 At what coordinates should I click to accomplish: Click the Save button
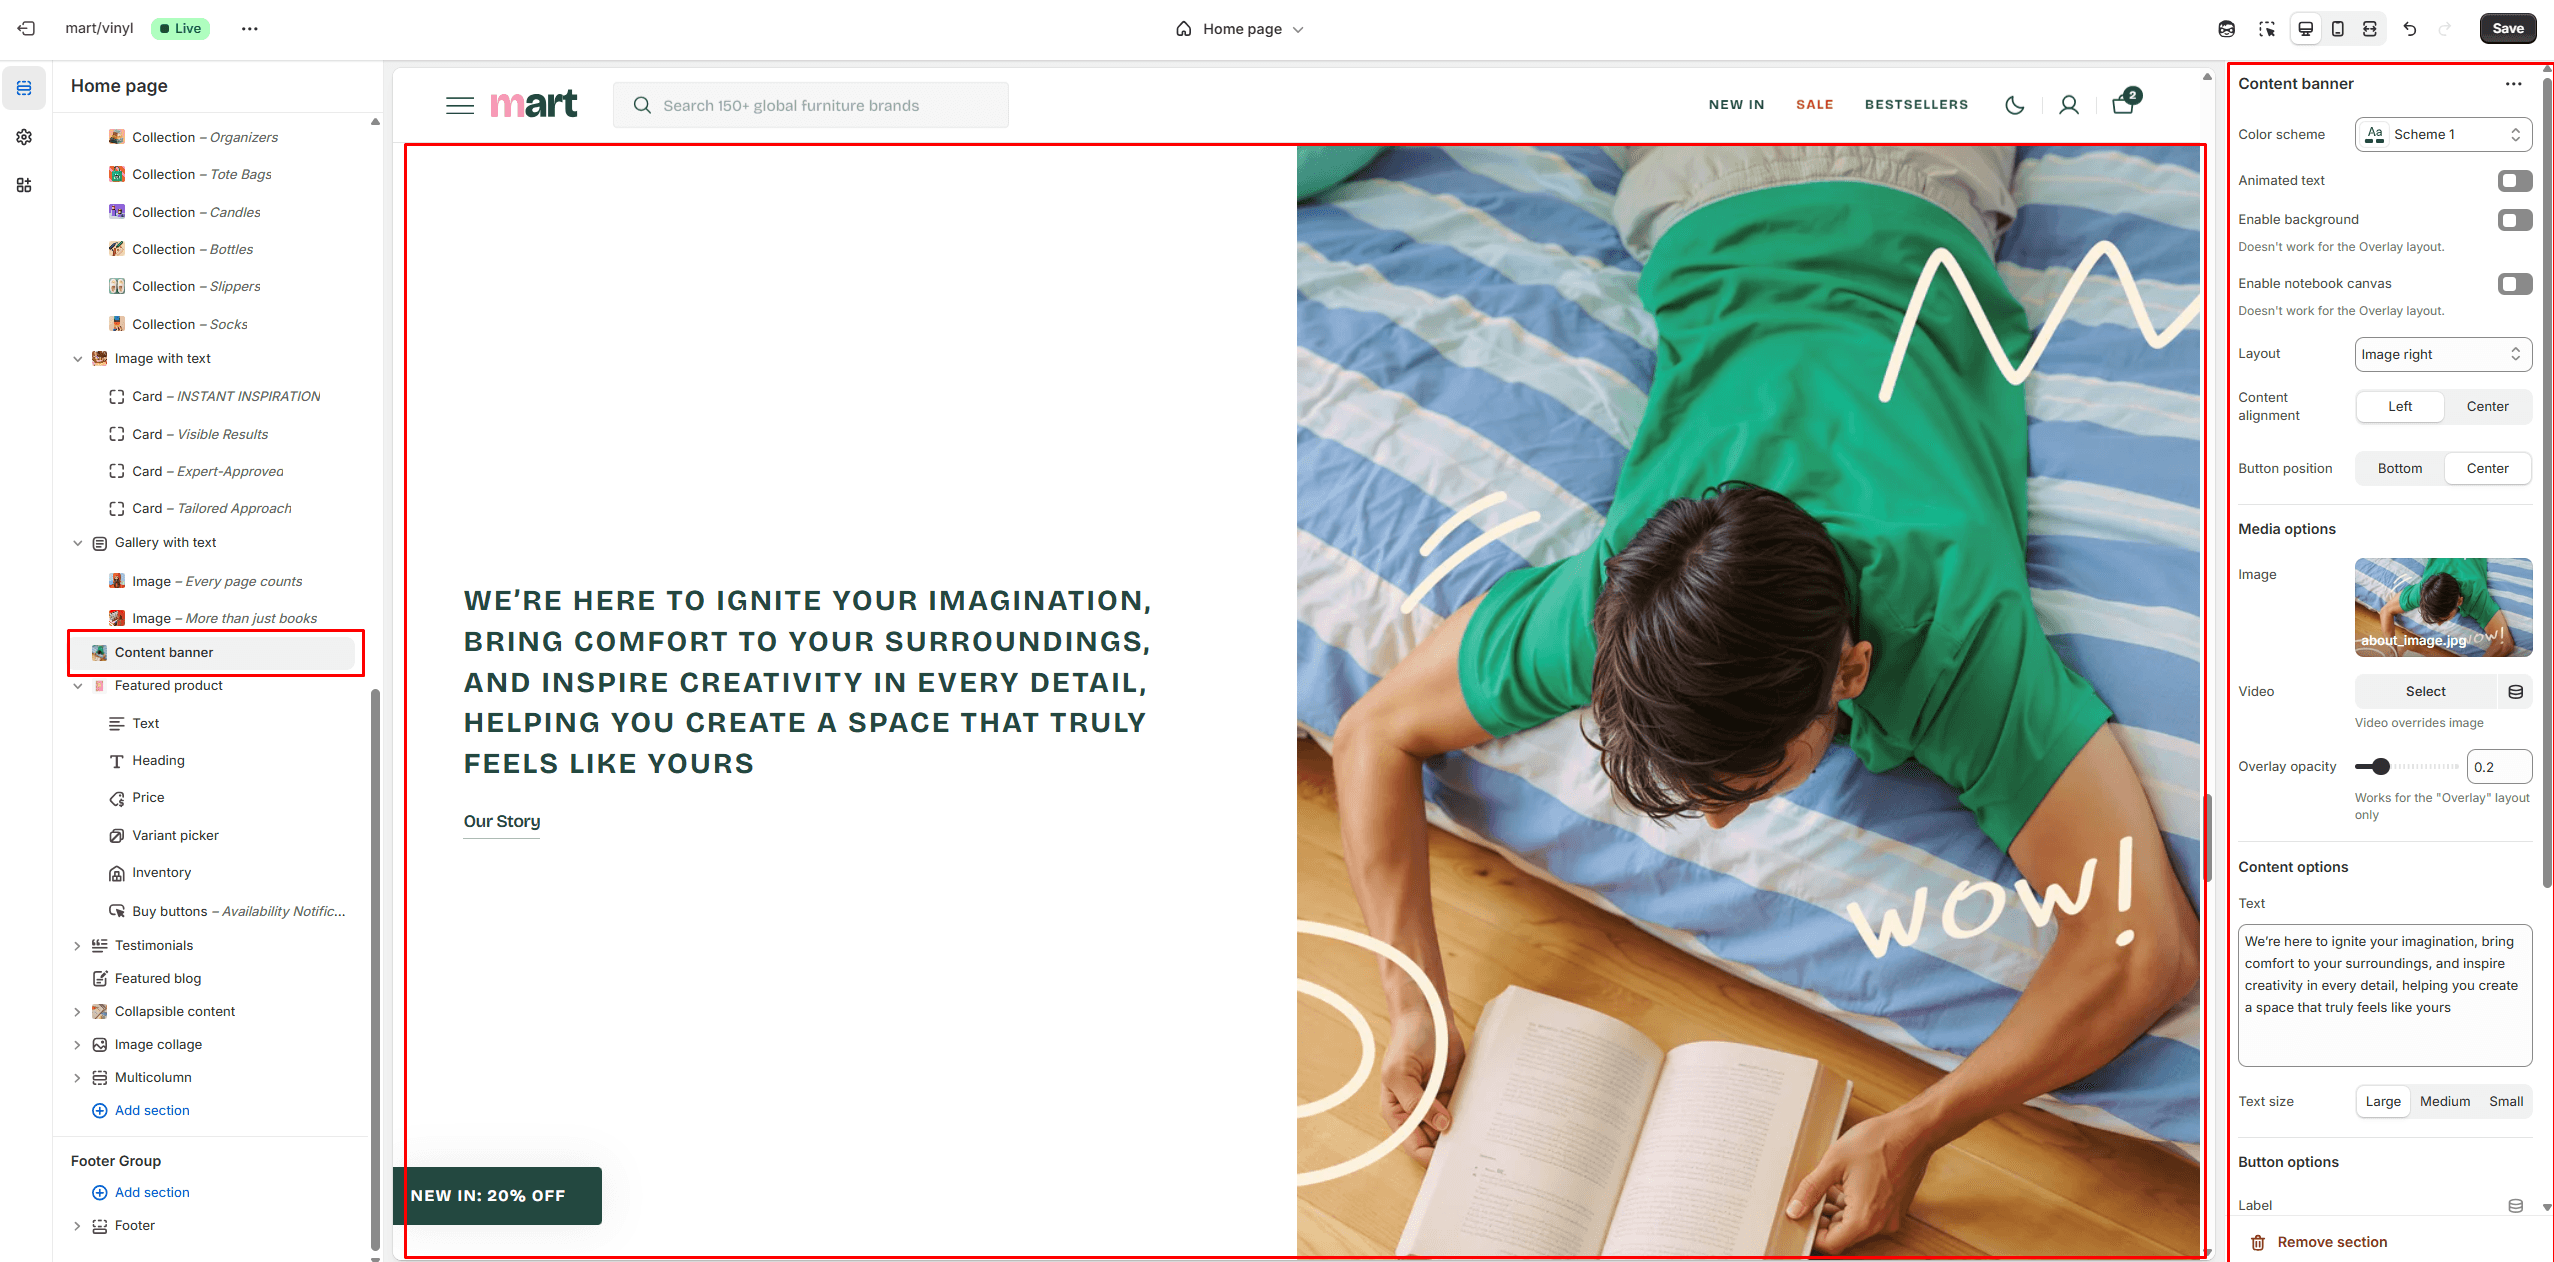(2508, 28)
